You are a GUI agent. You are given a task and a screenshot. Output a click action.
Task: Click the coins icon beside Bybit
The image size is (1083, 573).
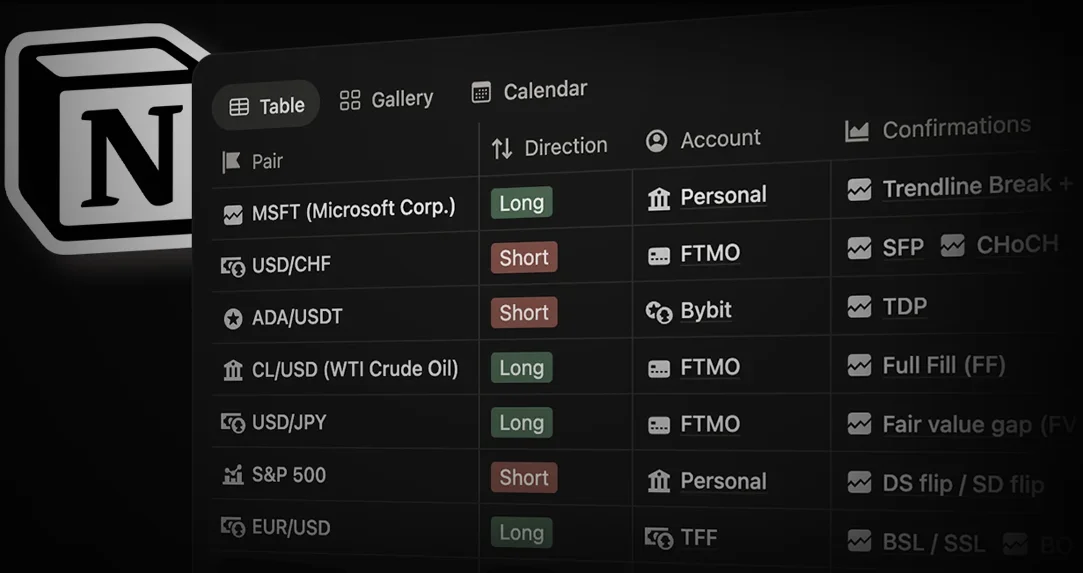click(x=659, y=313)
